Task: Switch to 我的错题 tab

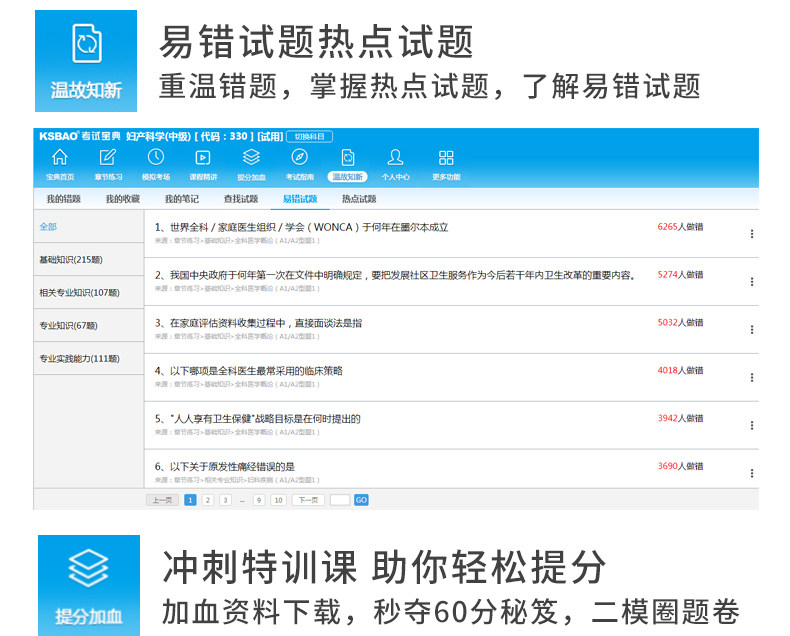Action: pos(63,199)
